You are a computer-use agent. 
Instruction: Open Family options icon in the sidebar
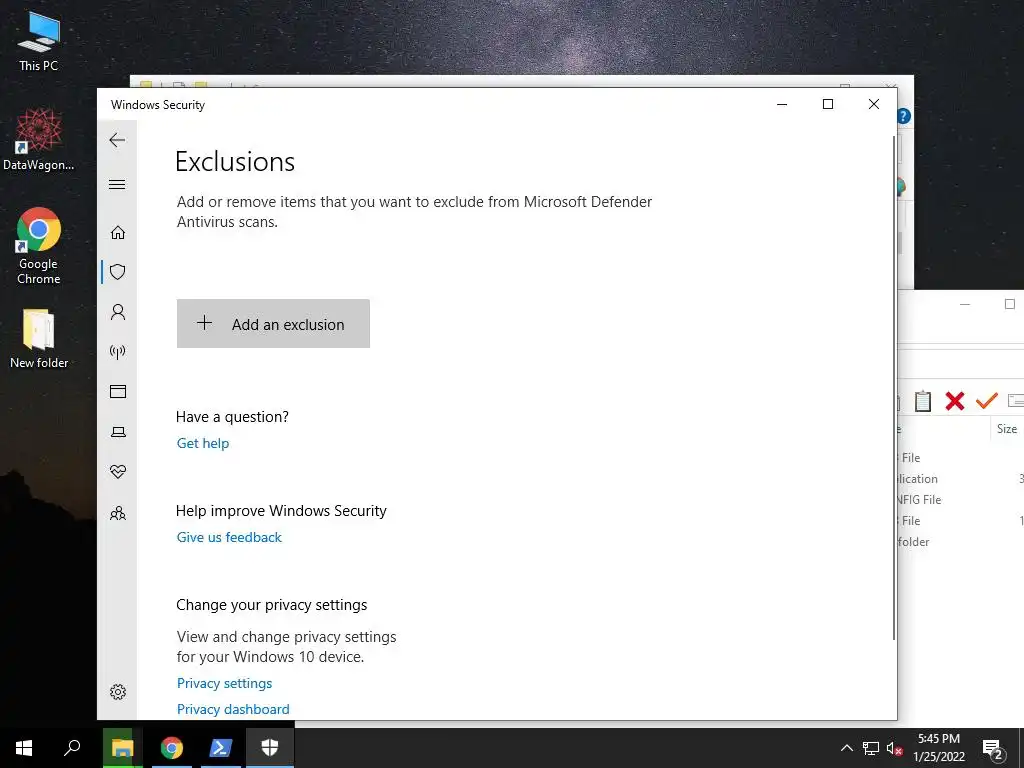tap(118, 513)
